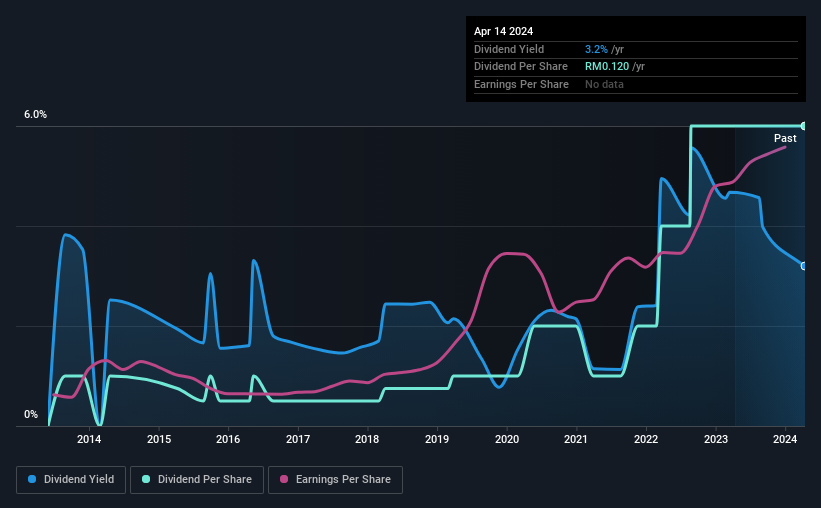The image size is (821, 508).
Task: Toggle the Dividend Per Share legend button
Action: (197, 480)
